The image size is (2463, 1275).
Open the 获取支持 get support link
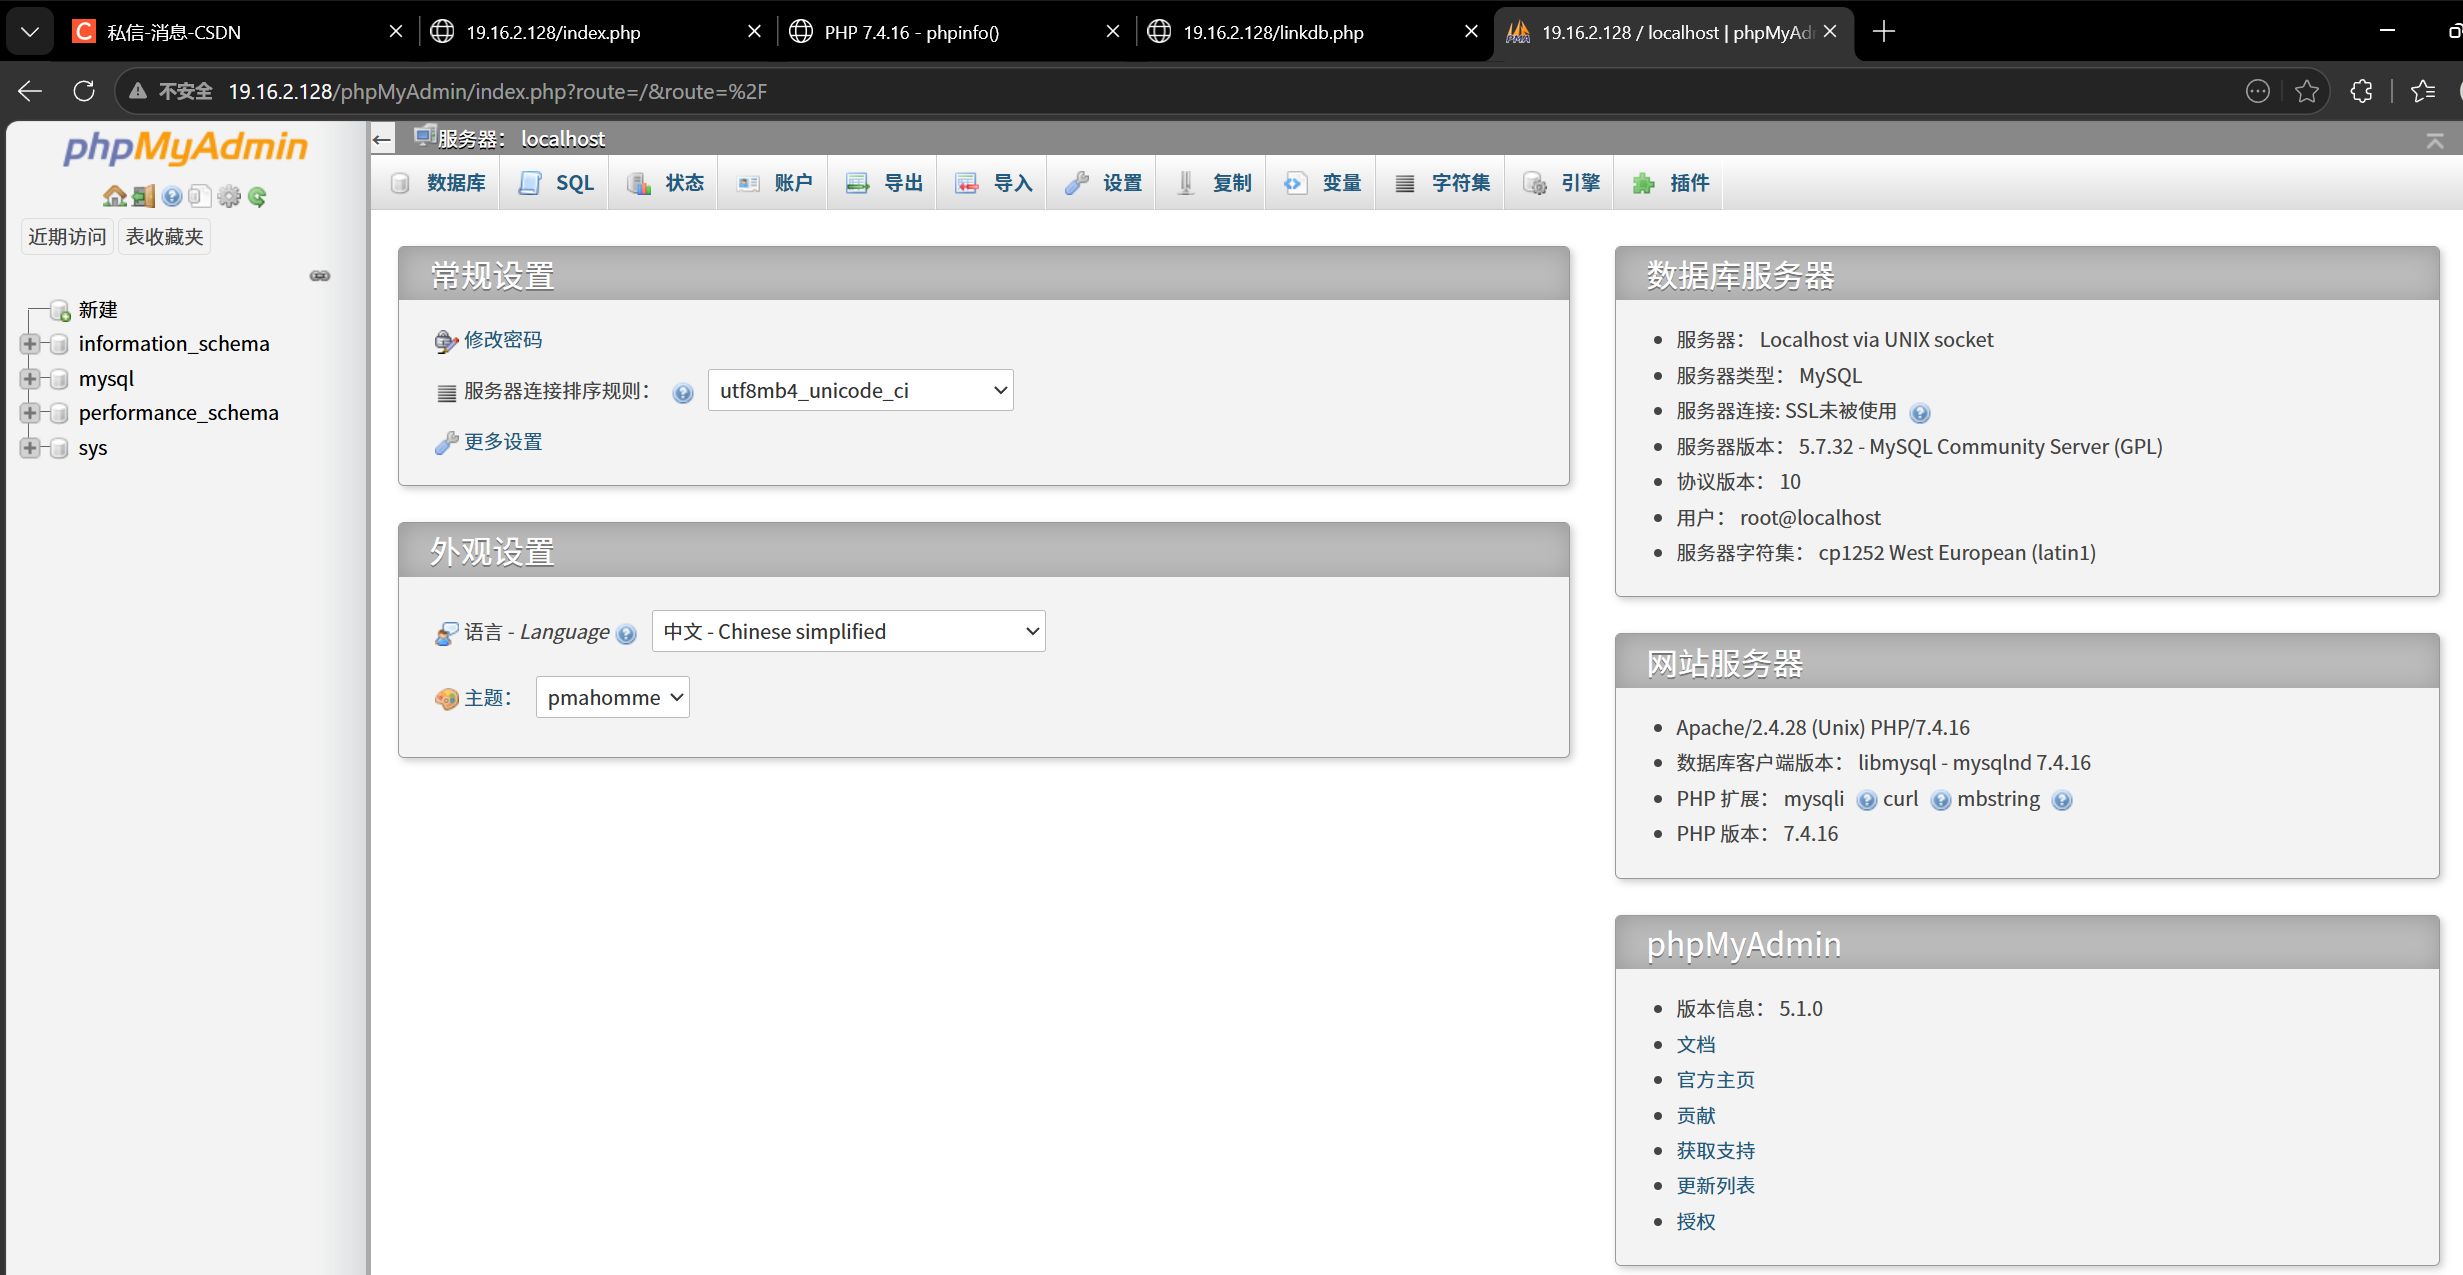pos(1716,1151)
